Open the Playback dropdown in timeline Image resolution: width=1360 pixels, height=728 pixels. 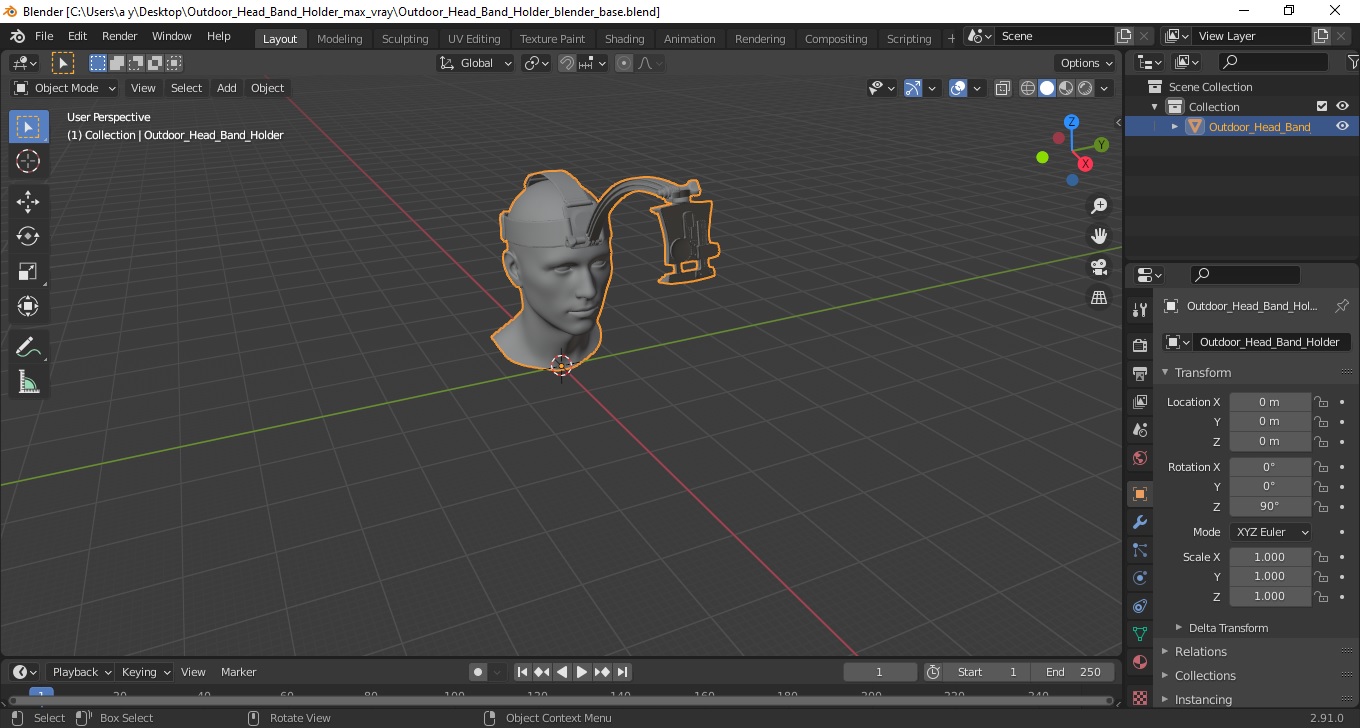(80, 672)
